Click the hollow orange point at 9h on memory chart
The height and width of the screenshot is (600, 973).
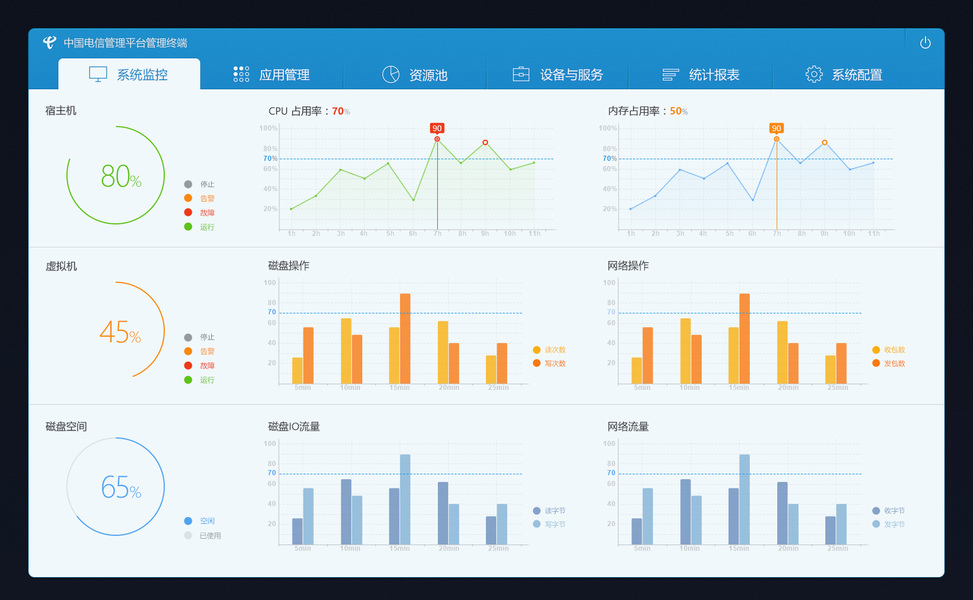[x=825, y=143]
